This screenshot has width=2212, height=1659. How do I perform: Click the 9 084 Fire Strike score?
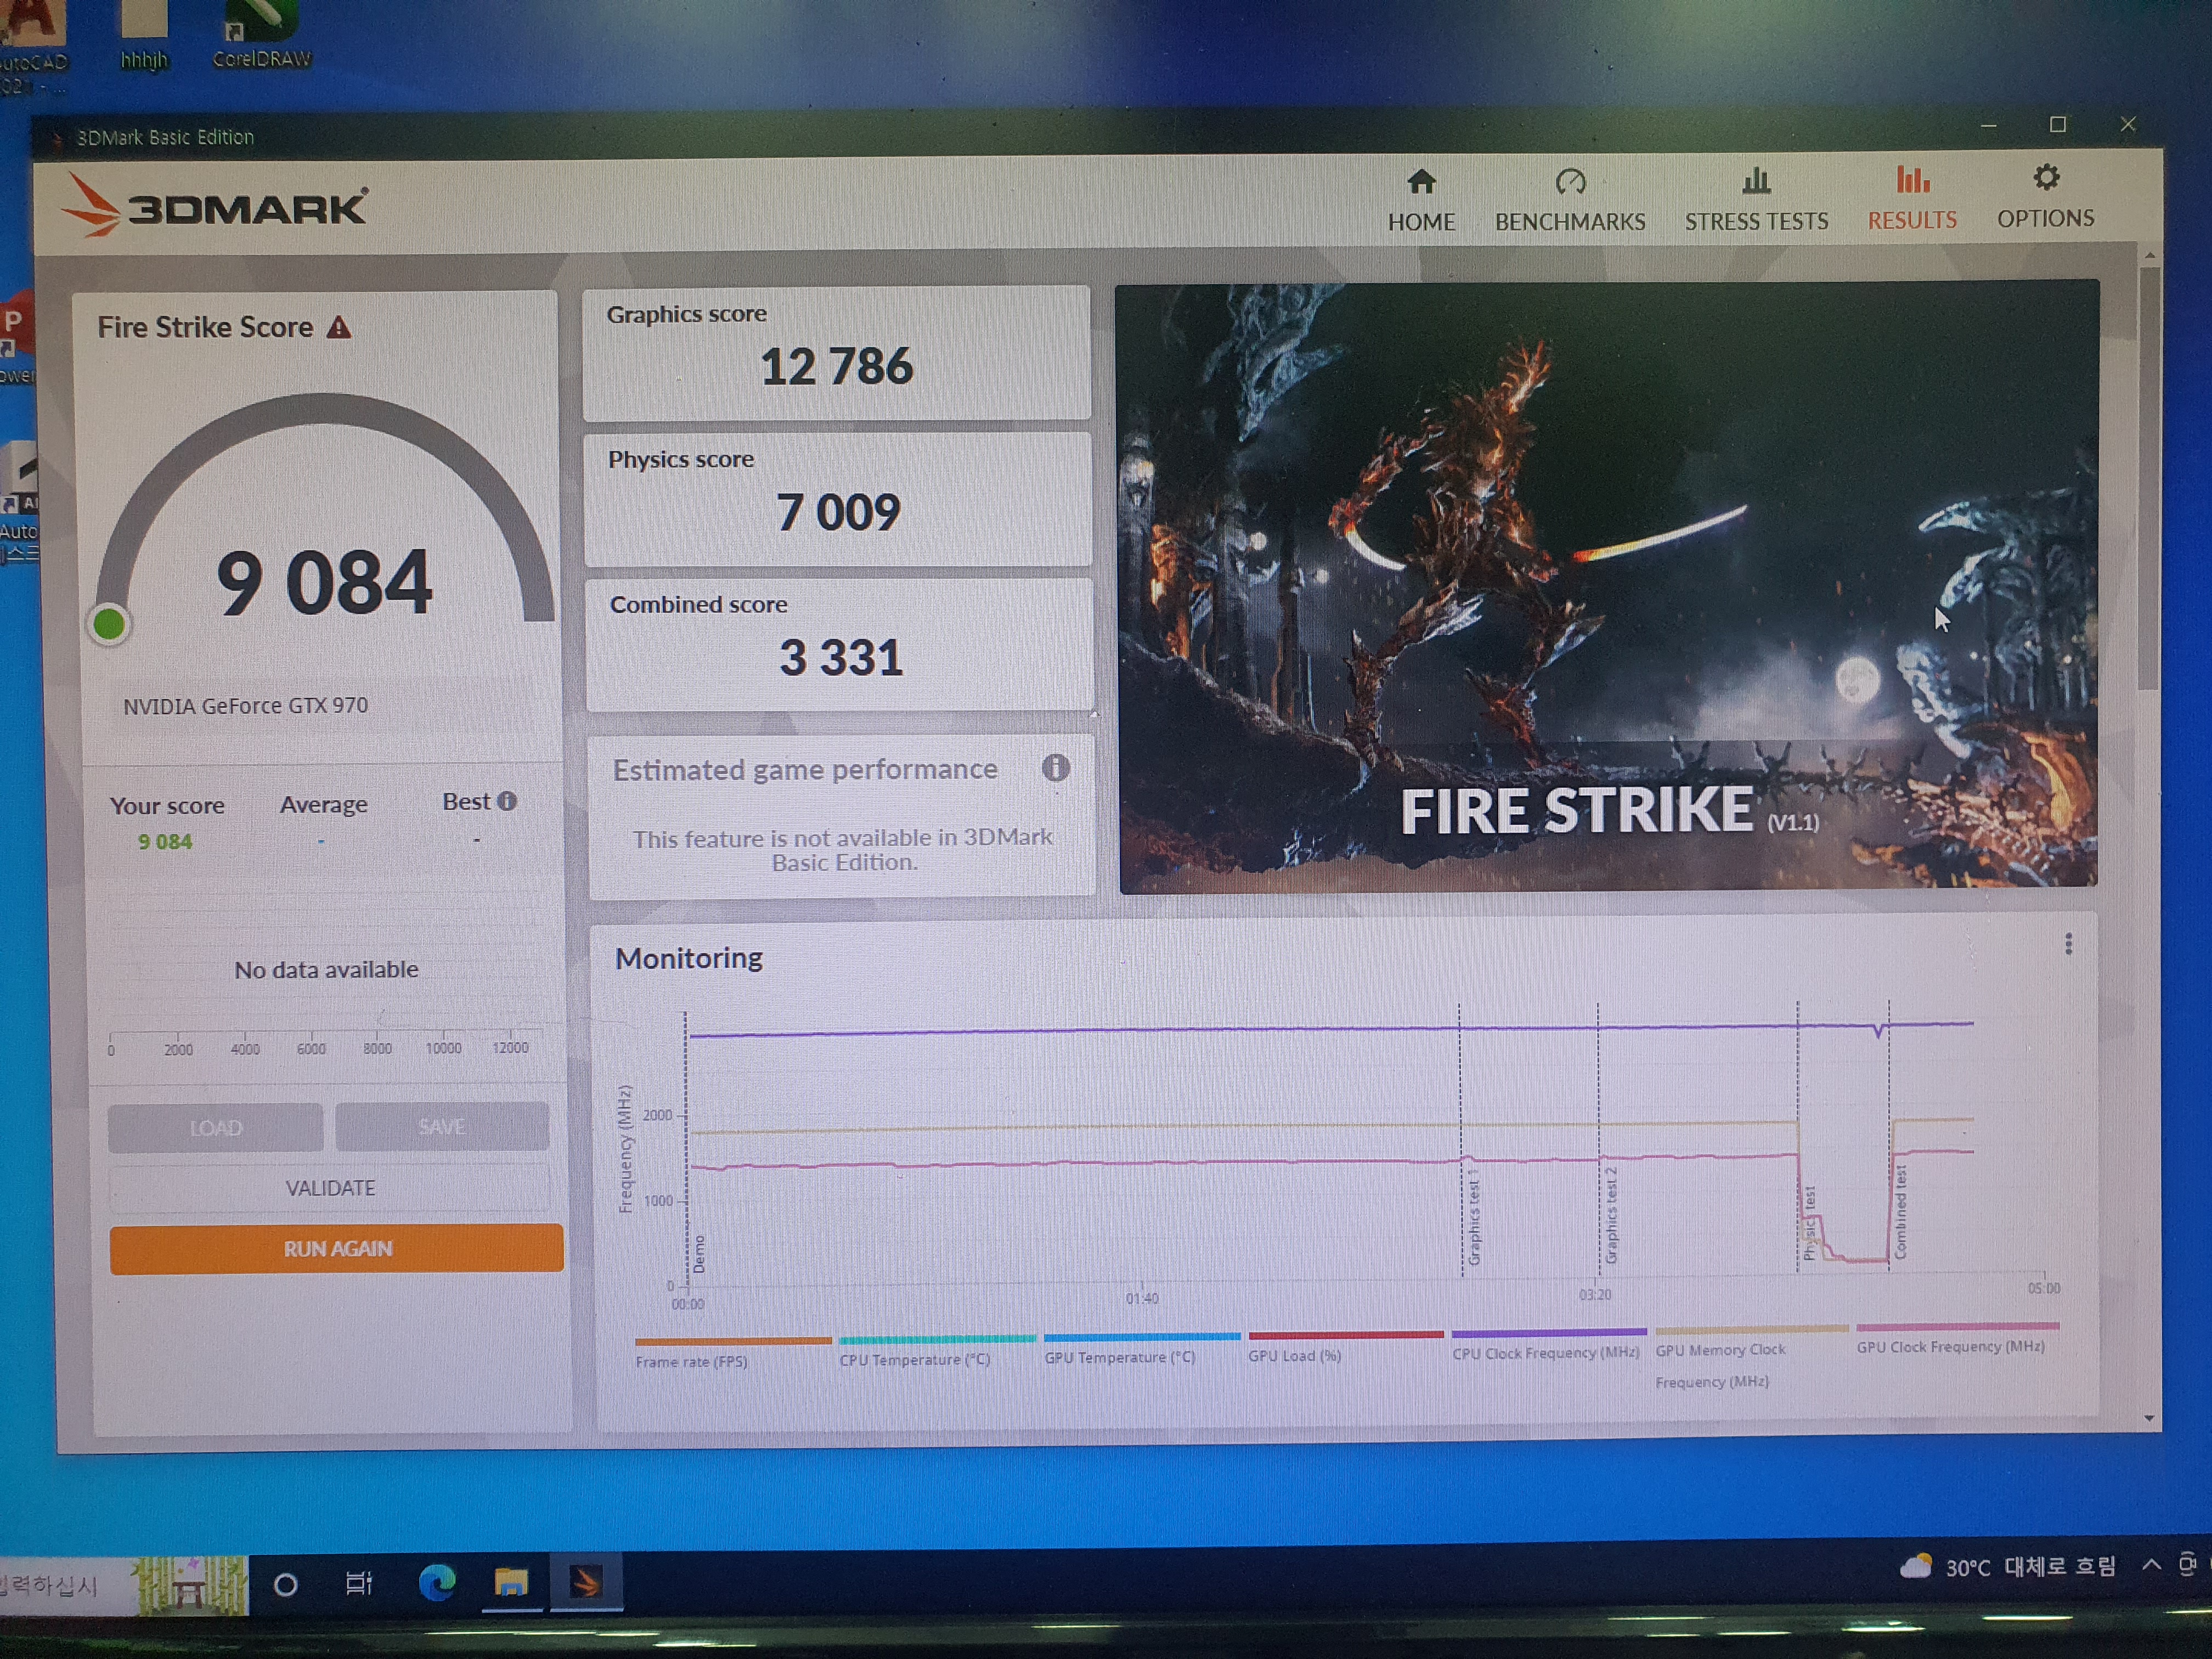324,582
